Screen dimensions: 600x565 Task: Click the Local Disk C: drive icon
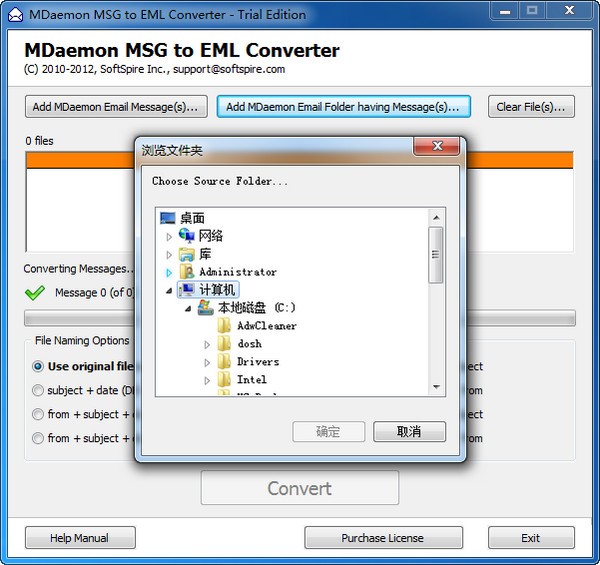click(x=205, y=308)
